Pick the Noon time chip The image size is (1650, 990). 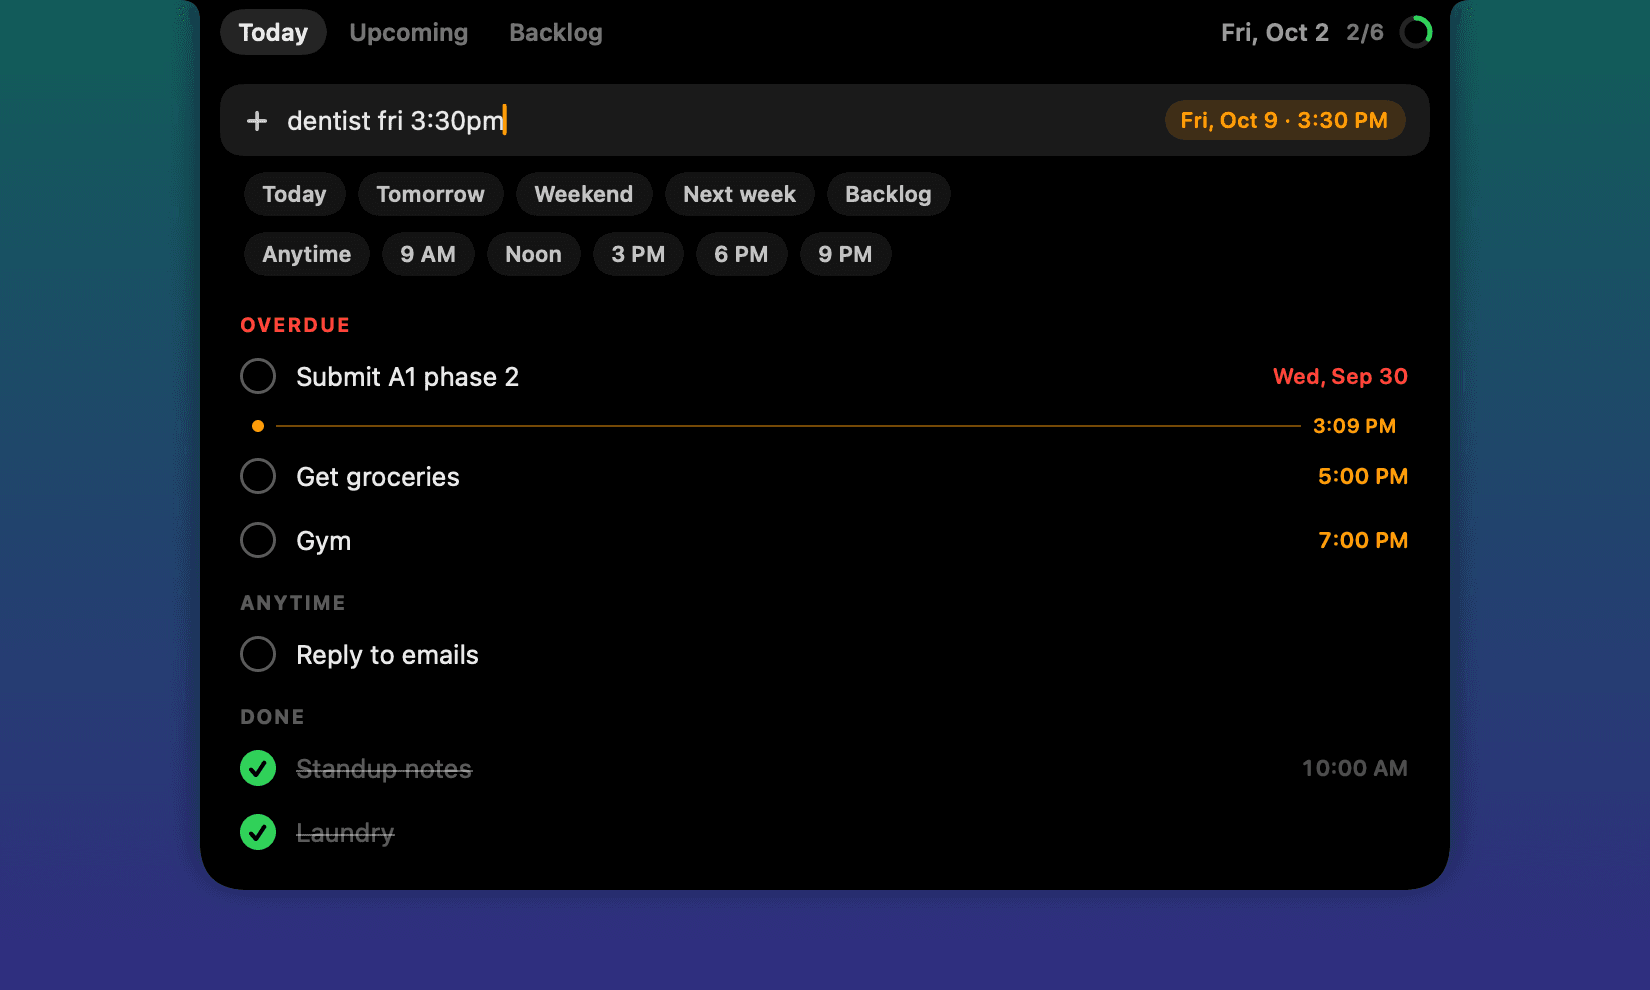click(x=533, y=254)
